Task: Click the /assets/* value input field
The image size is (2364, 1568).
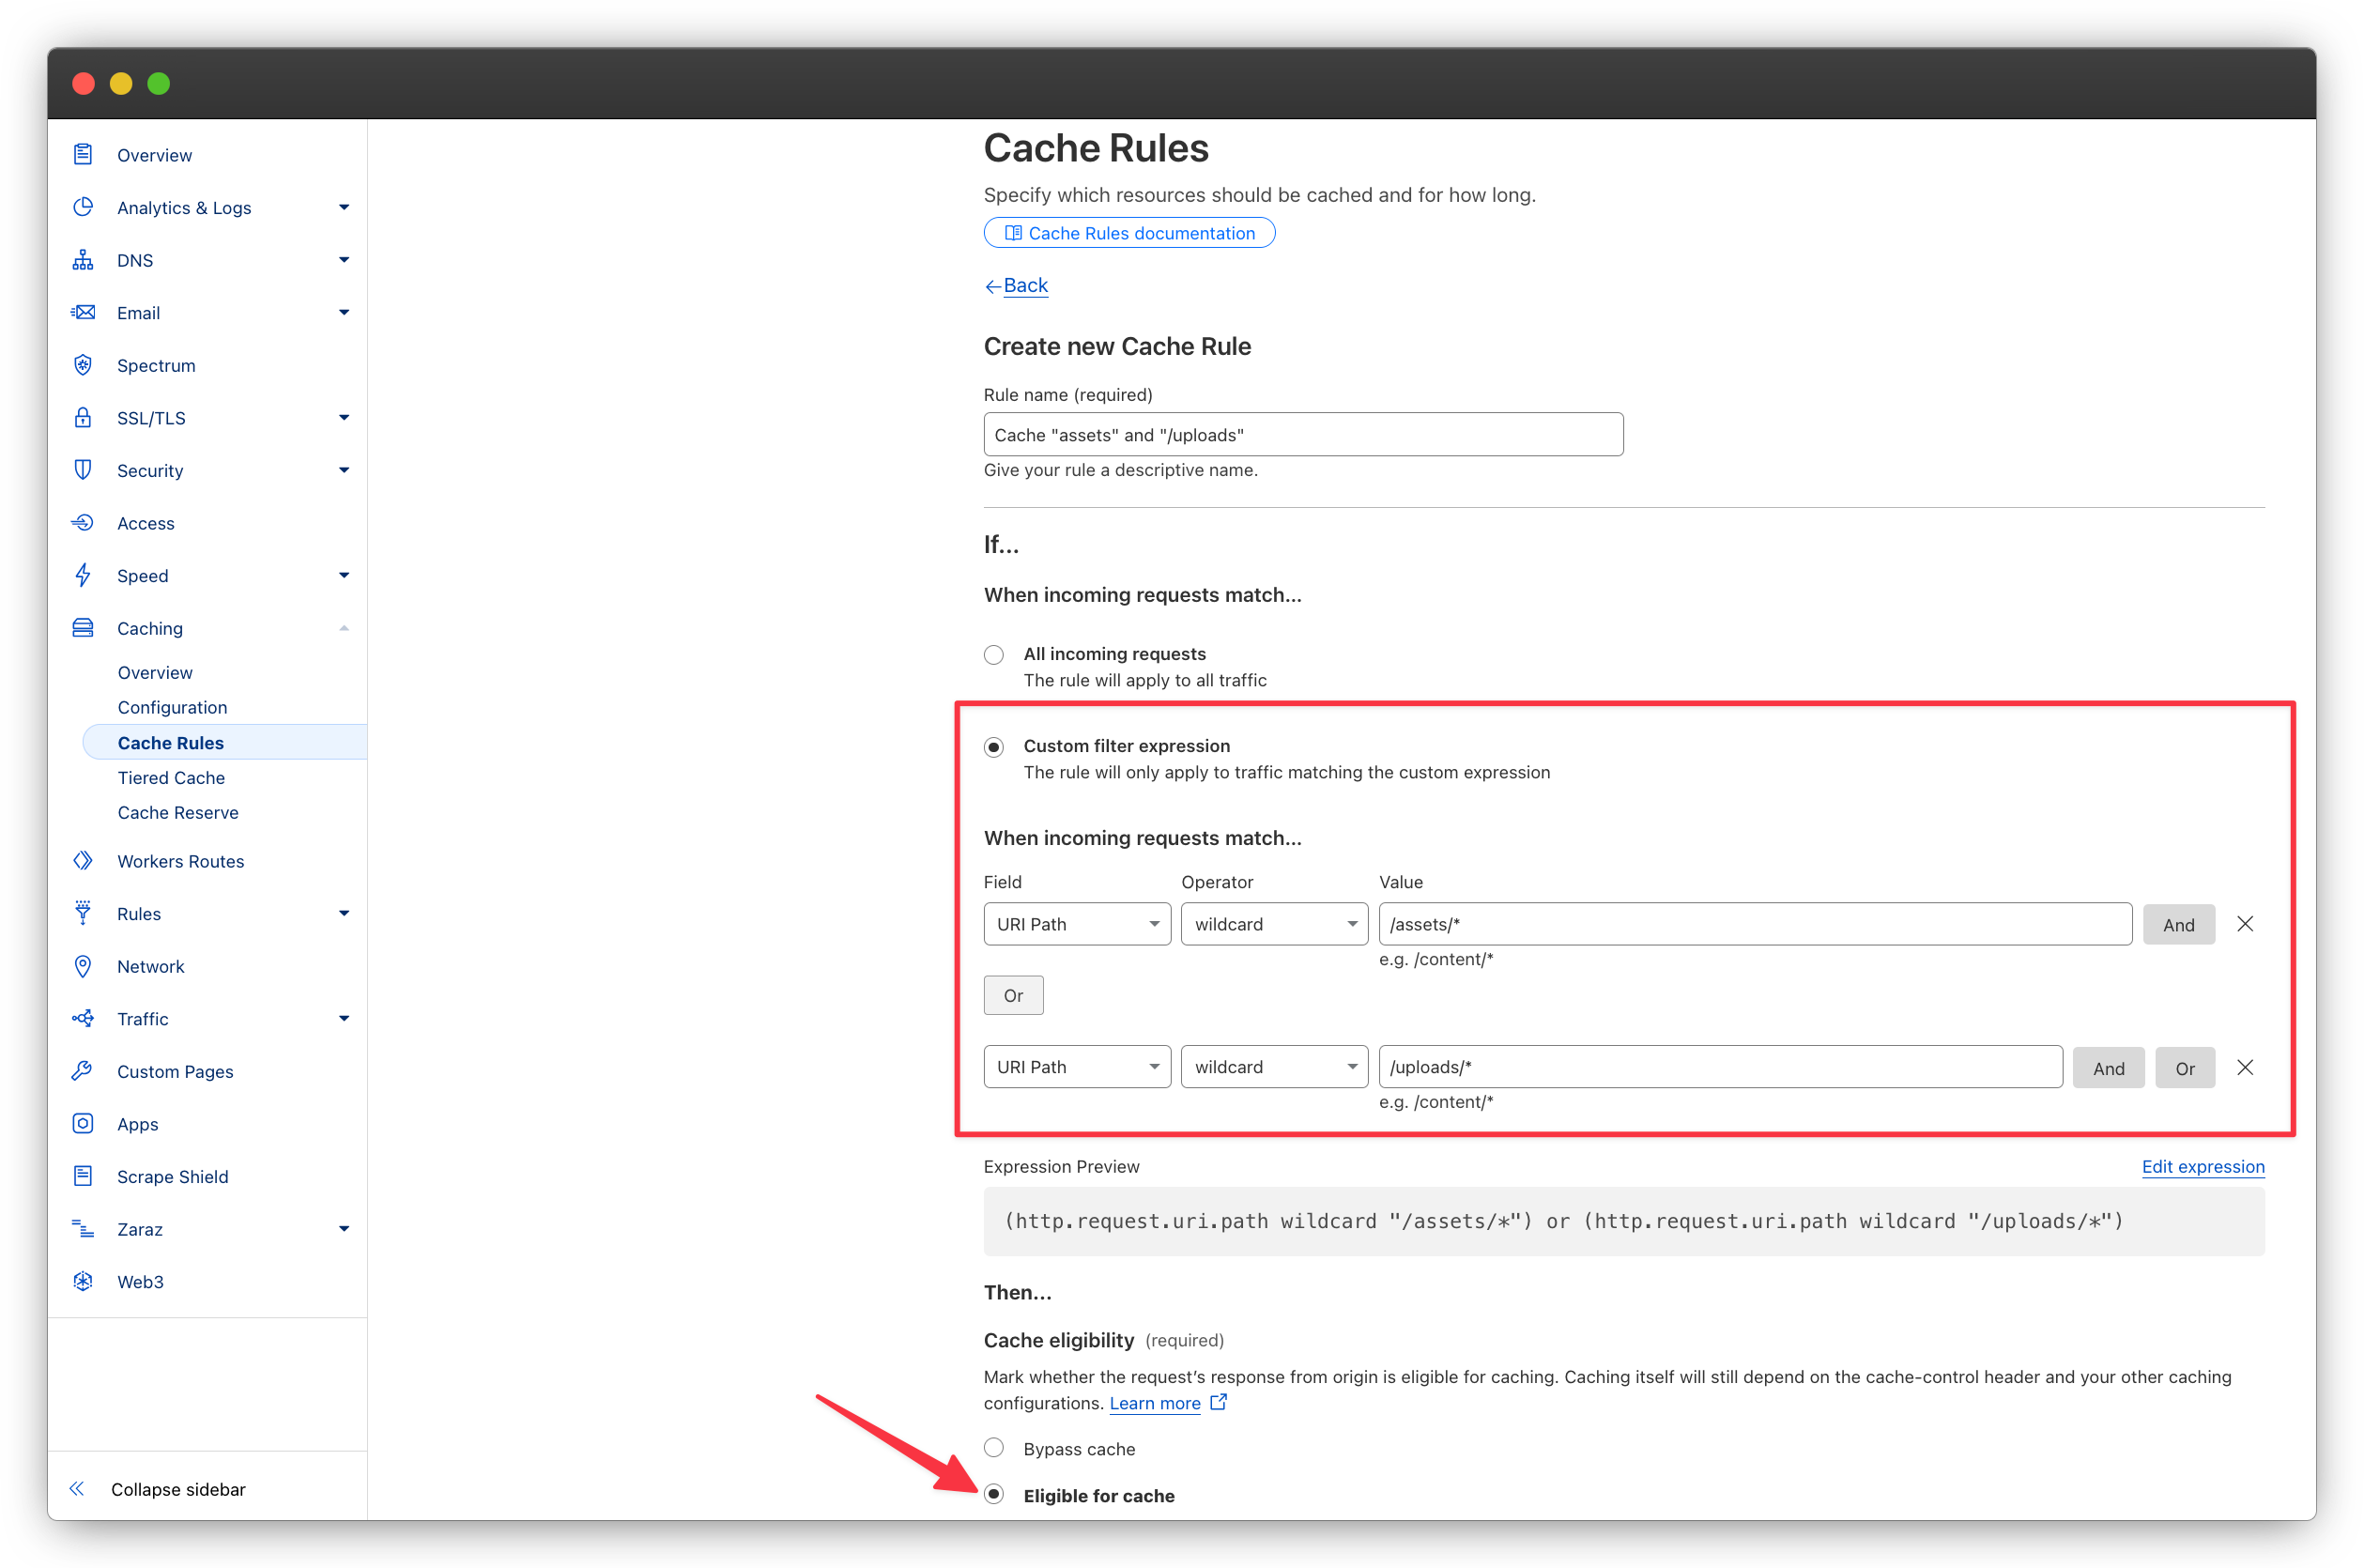Action: pos(1755,924)
